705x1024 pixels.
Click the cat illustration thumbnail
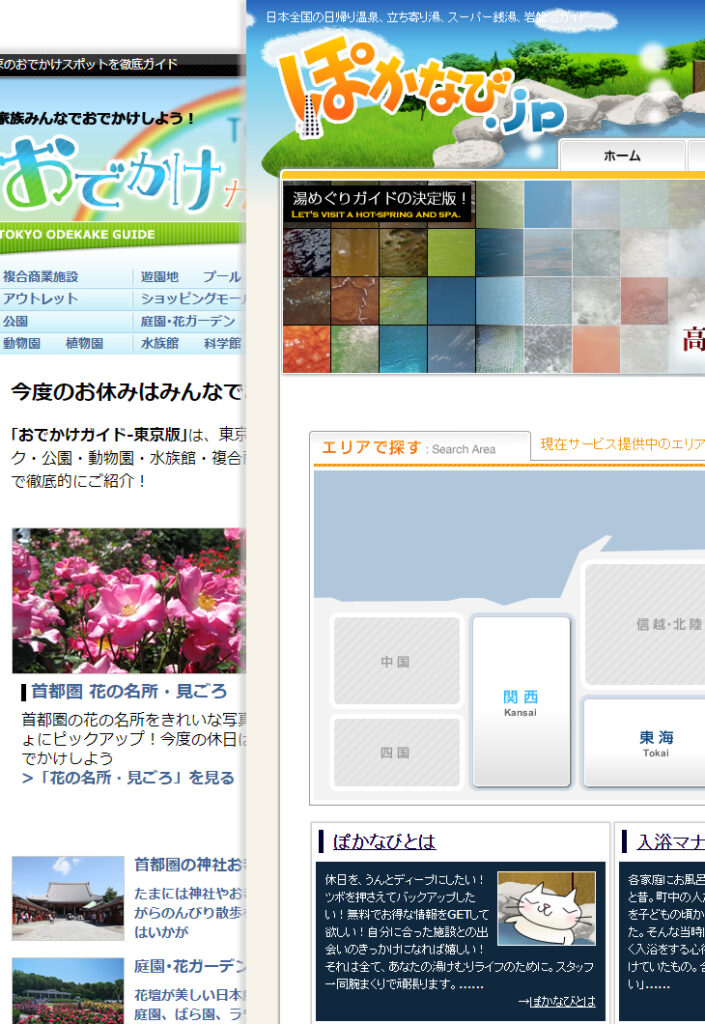546,908
